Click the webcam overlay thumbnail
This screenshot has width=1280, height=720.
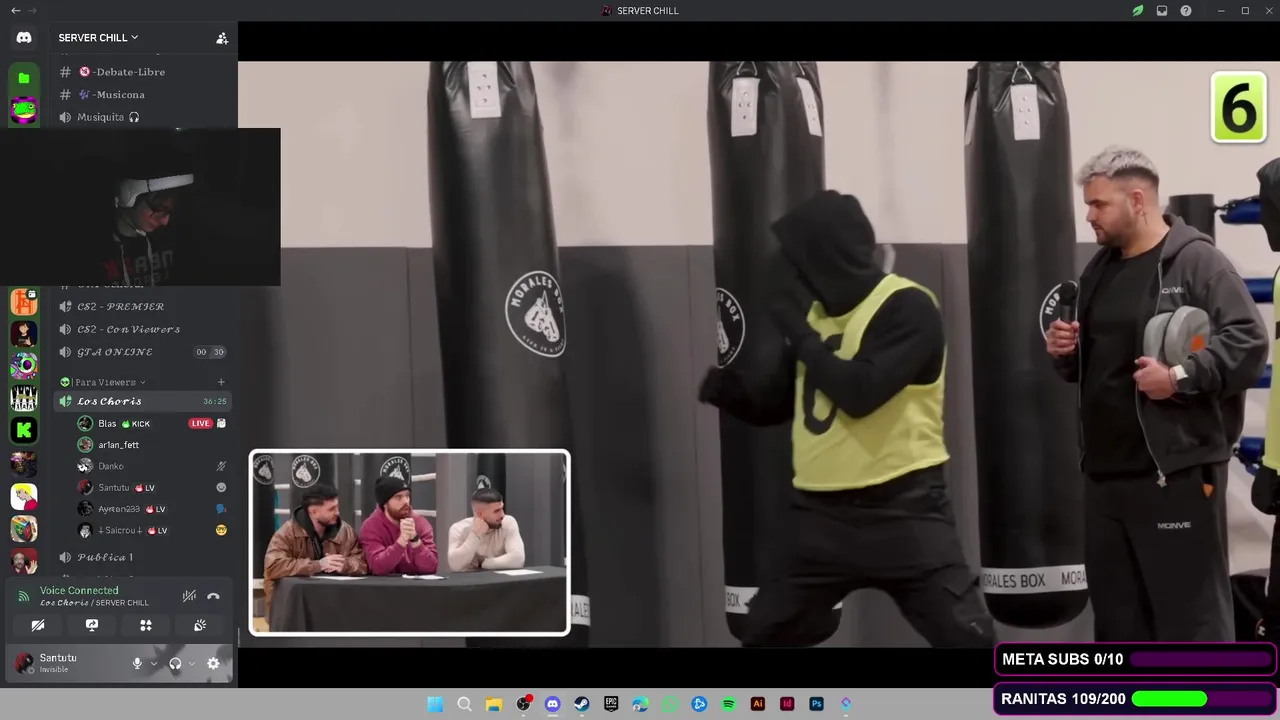[140, 207]
